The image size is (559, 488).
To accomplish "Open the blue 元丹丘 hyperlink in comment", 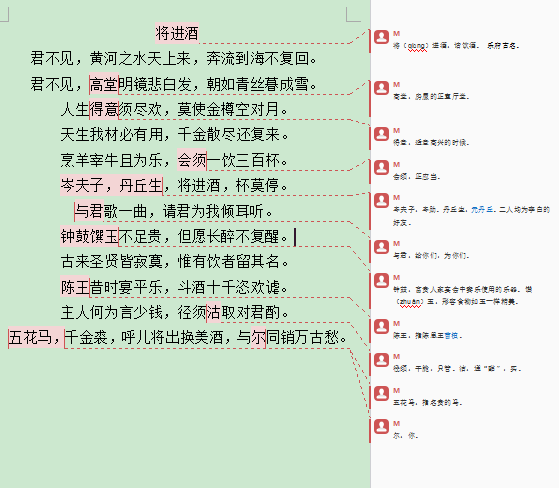I will 482,210.
